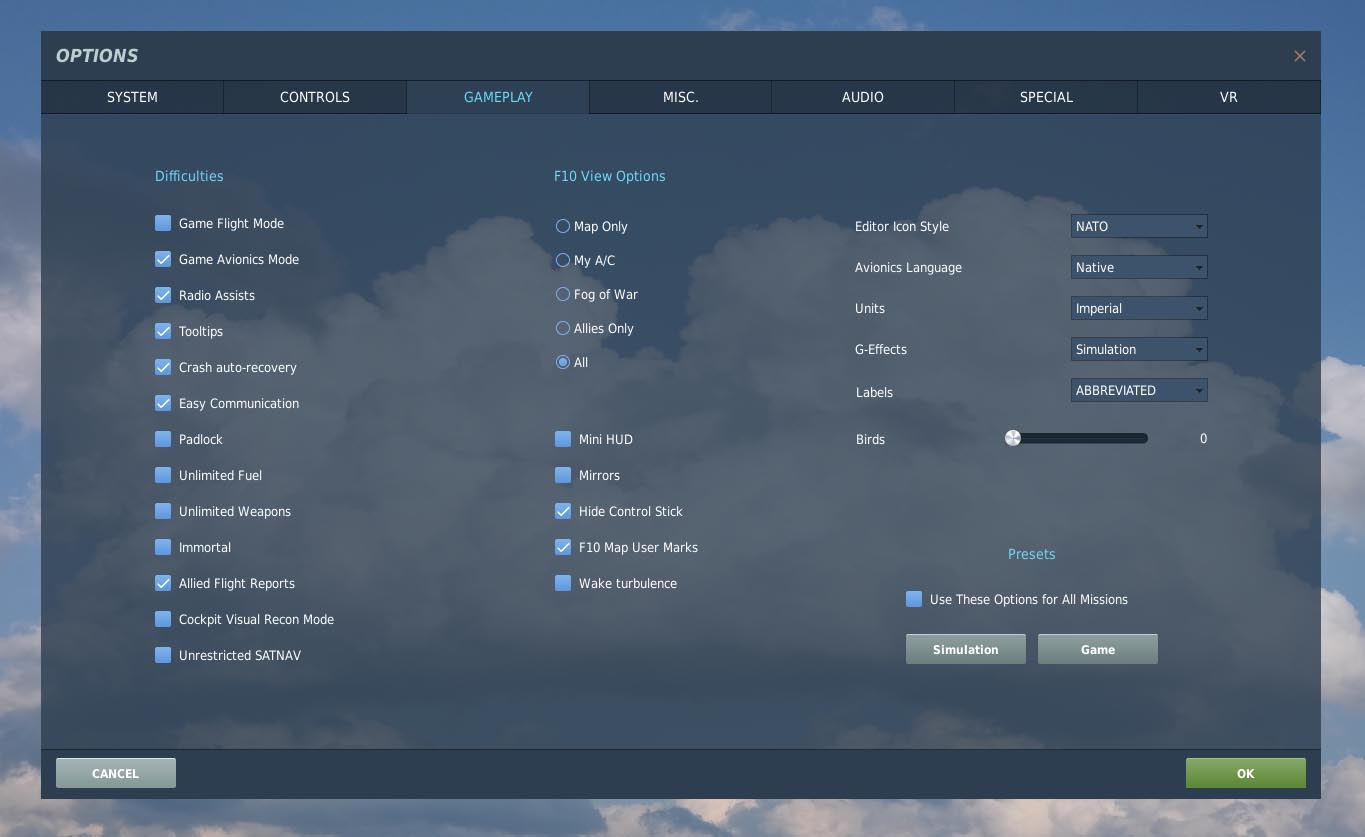Screen dimensions: 1365x837
Task: Expand the Units dropdown showing Imperial
Action: [1139, 308]
